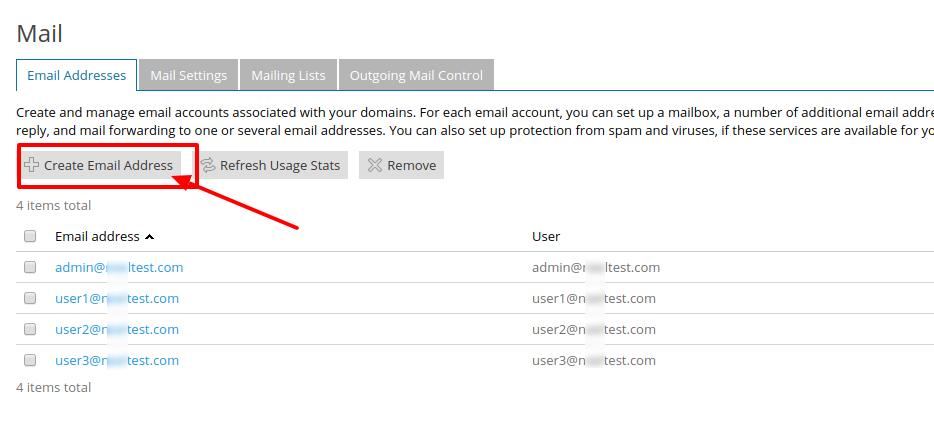Select the user1 email row checkbox
The height and width of the screenshot is (437, 934).
click(30, 298)
